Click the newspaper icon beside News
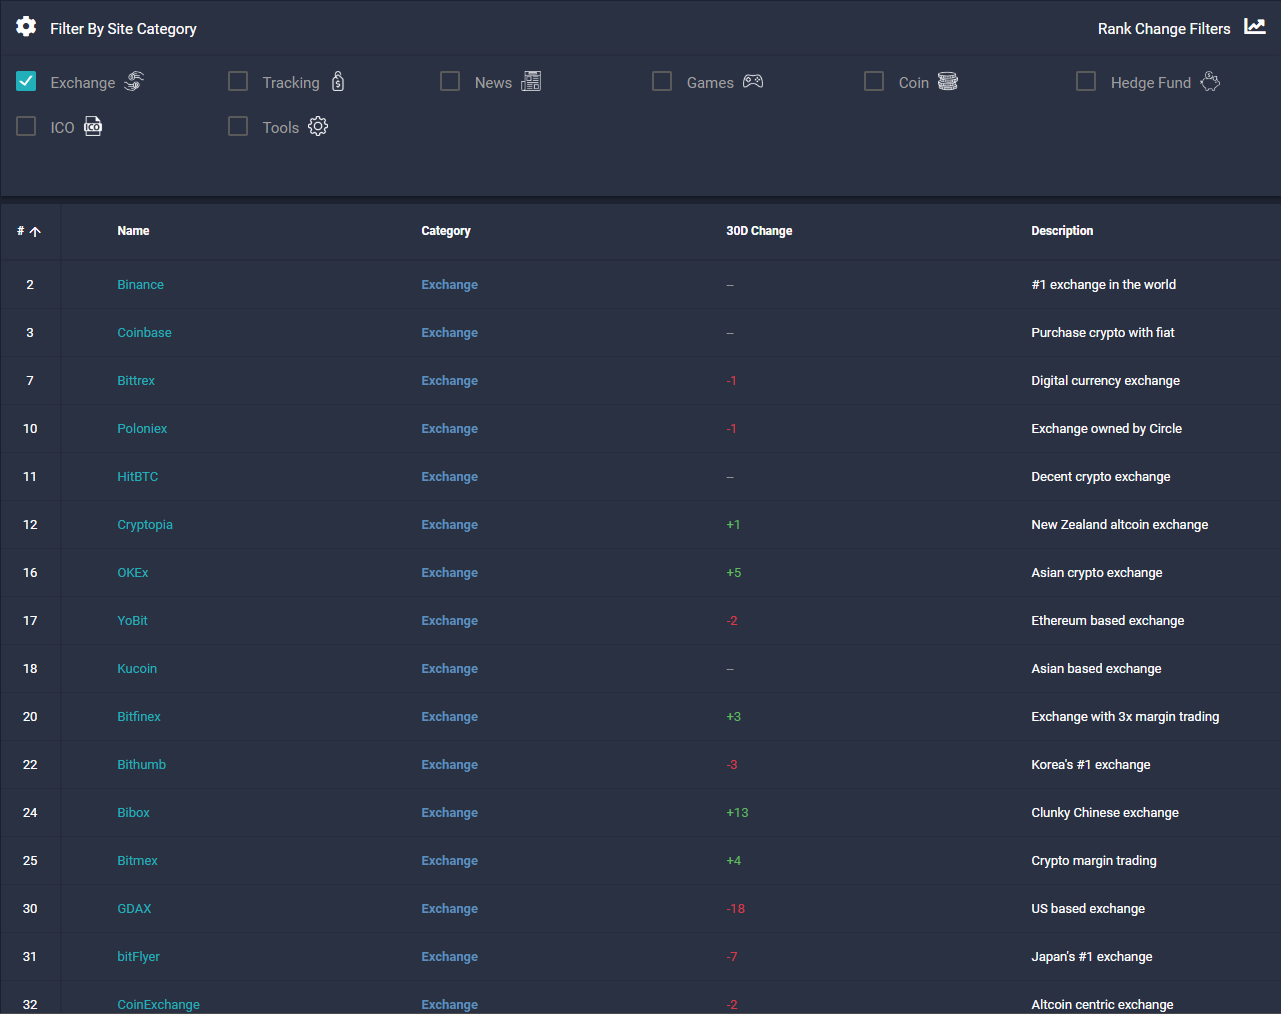Image resolution: width=1281 pixels, height=1014 pixels. click(x=531, y=81)
